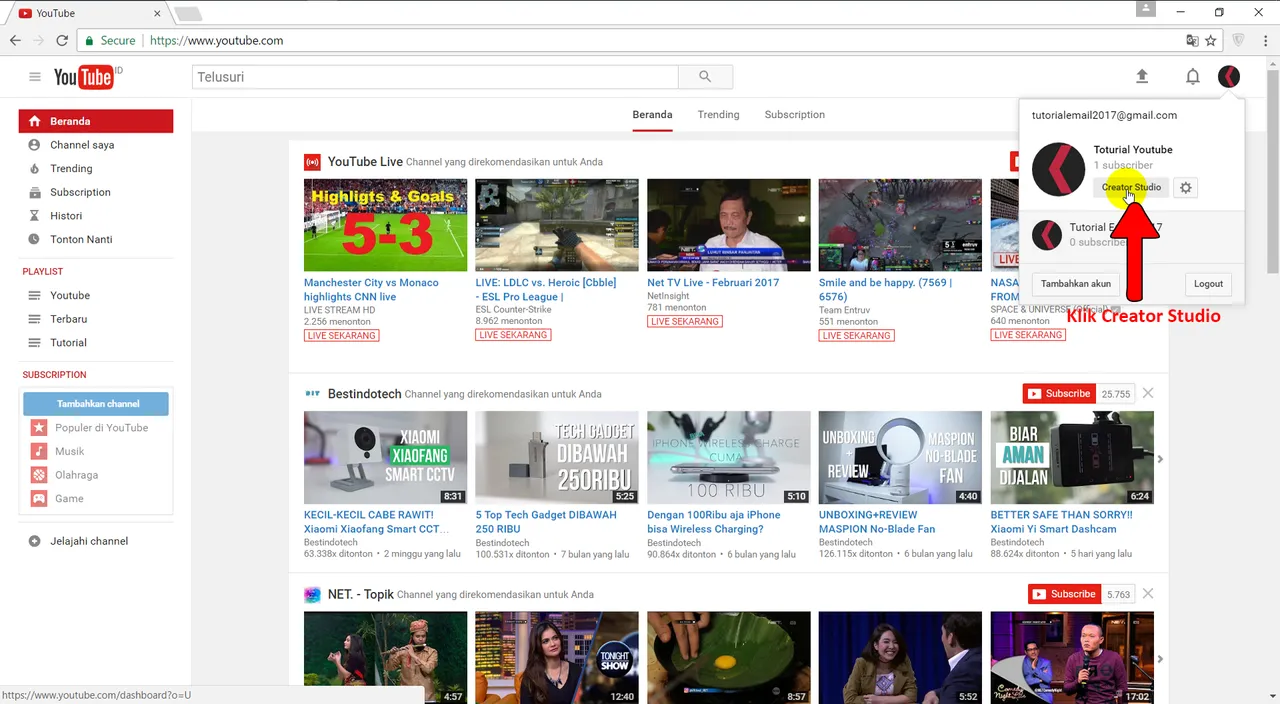The image size is (1280, 704).
Task: Click the YouTube browser tab
Action: coord(88,13)
